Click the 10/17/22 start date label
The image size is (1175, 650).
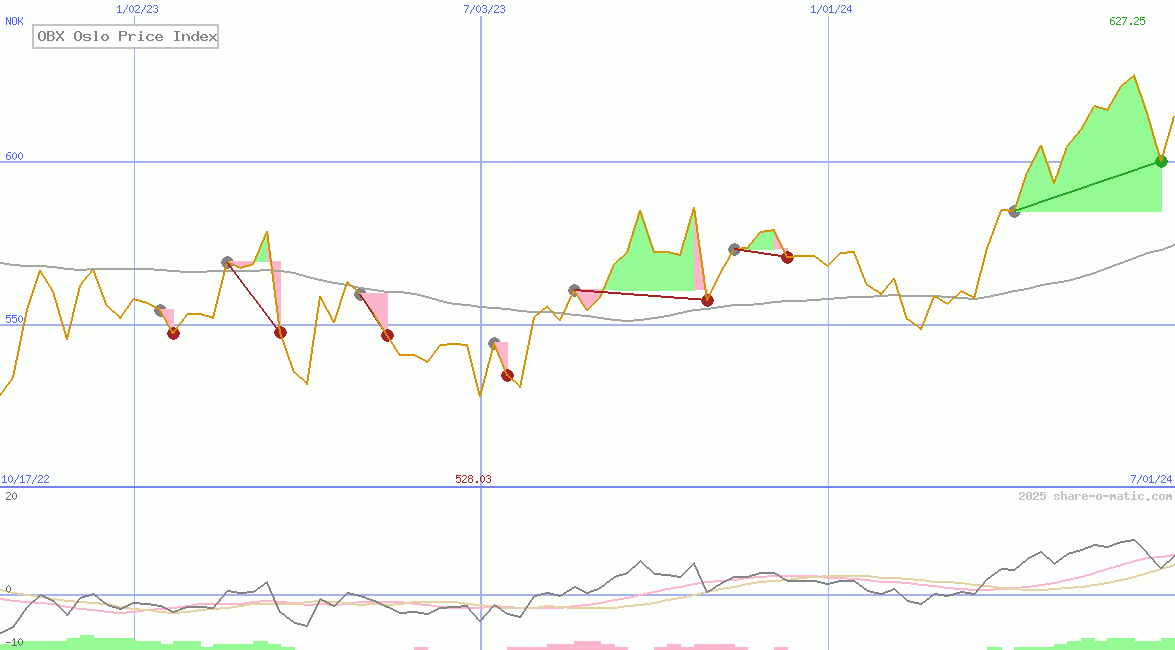click(26, 479)
